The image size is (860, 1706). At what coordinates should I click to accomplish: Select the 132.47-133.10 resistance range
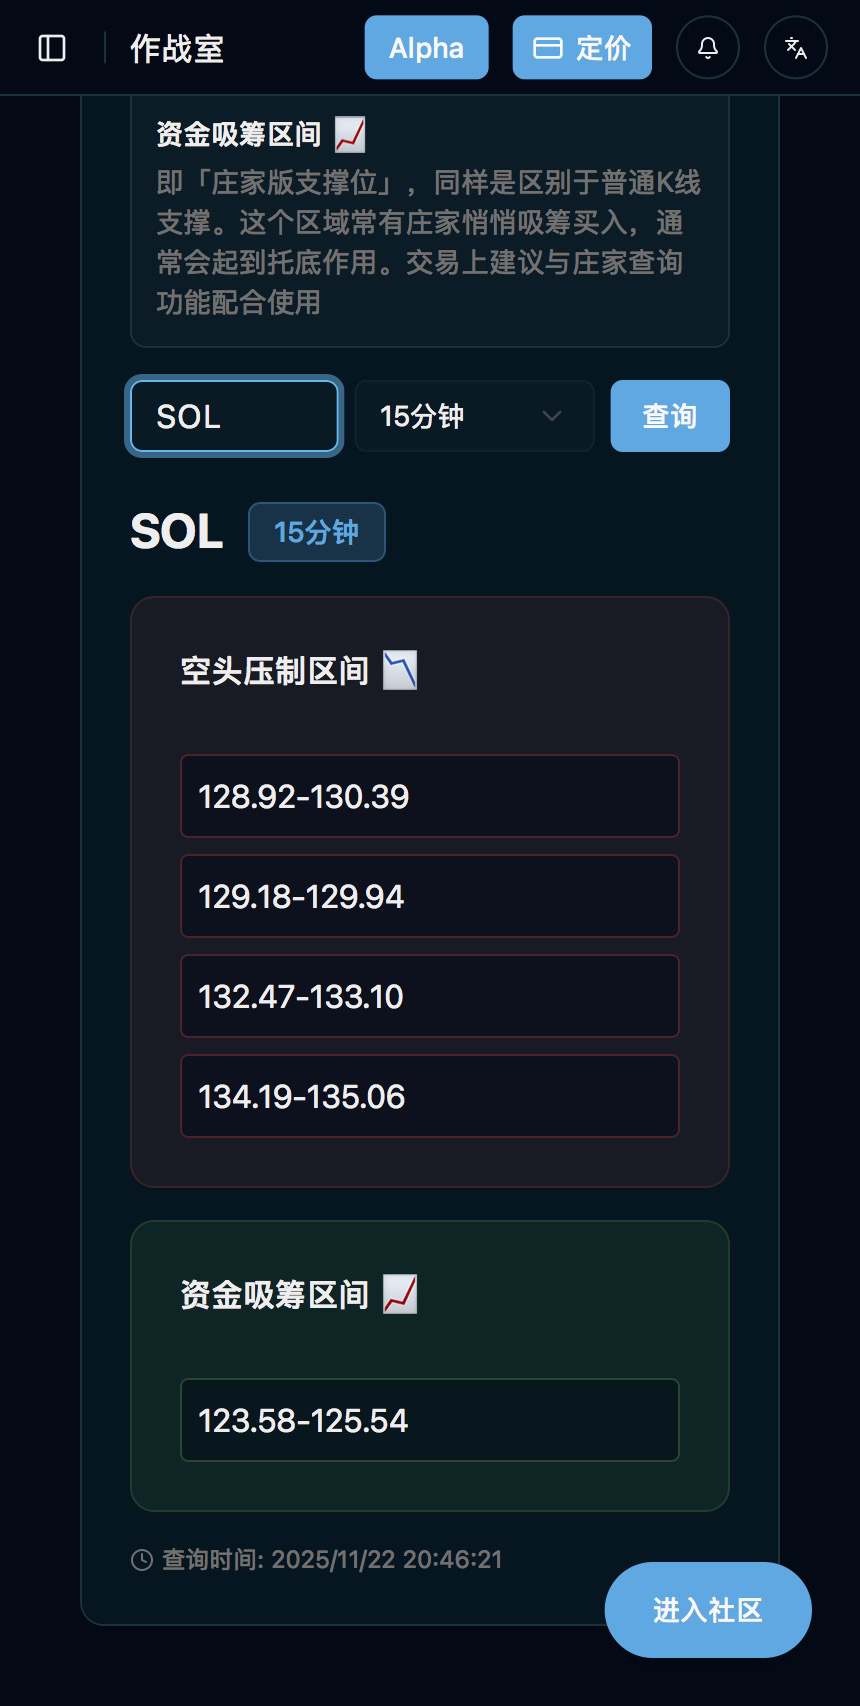tap(429, 996)
